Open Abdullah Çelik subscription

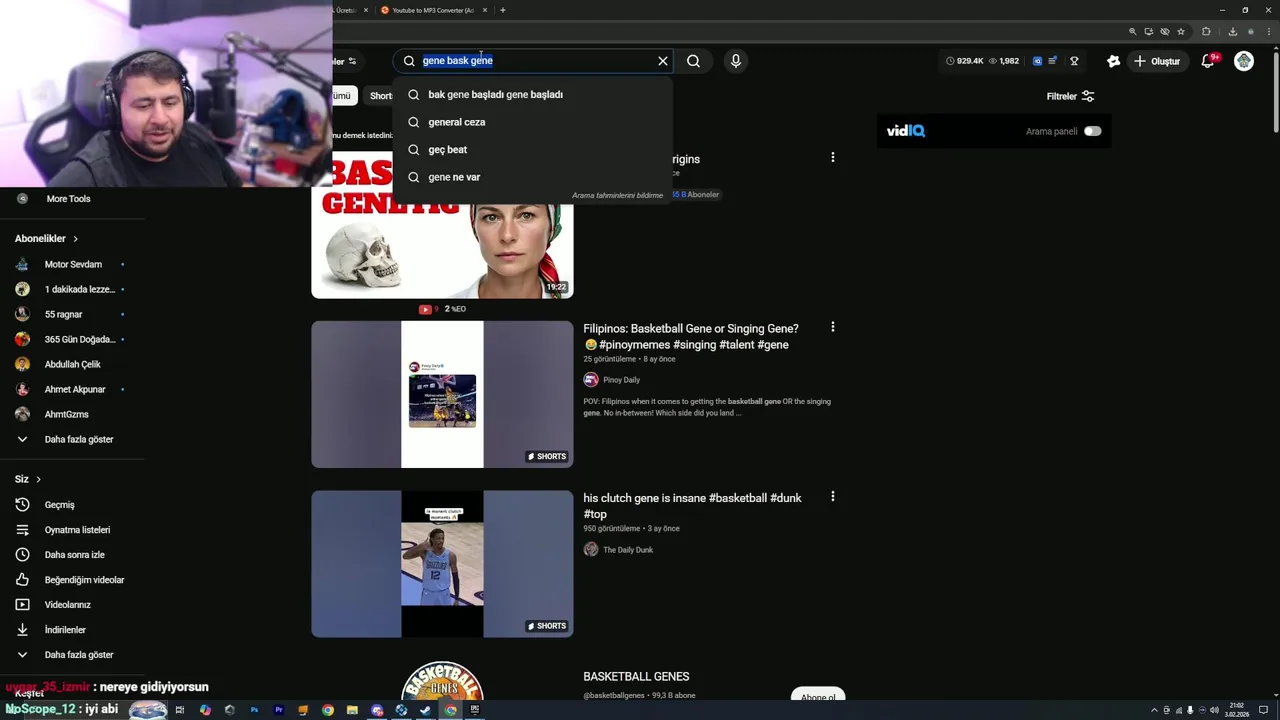coord(73,364)
